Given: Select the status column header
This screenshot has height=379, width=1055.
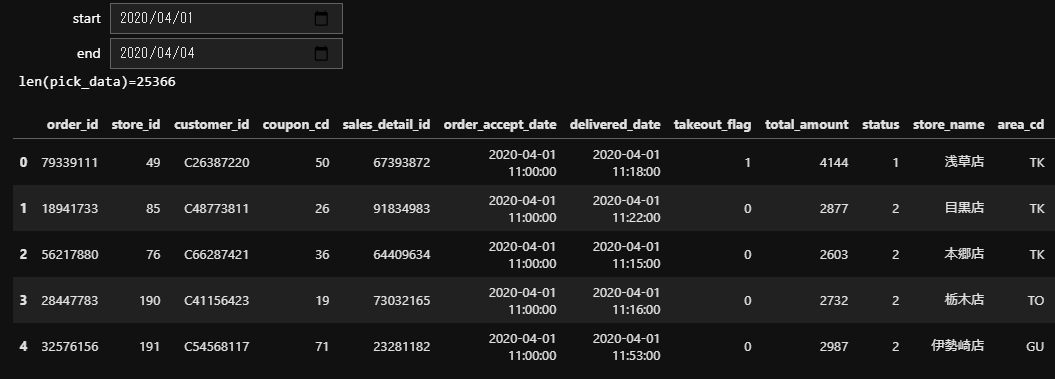Looking at the screenshot, I should (881, 125).
